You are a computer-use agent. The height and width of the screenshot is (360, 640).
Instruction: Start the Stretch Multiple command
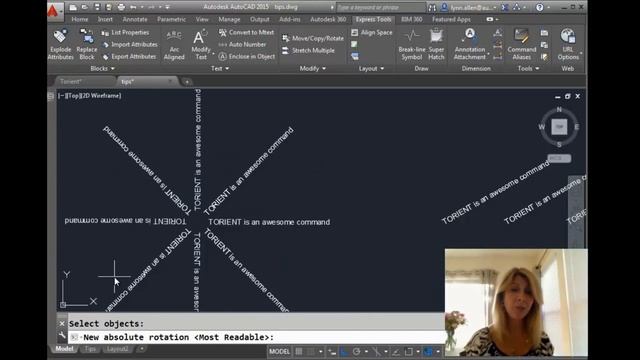(x=308, y=51)
